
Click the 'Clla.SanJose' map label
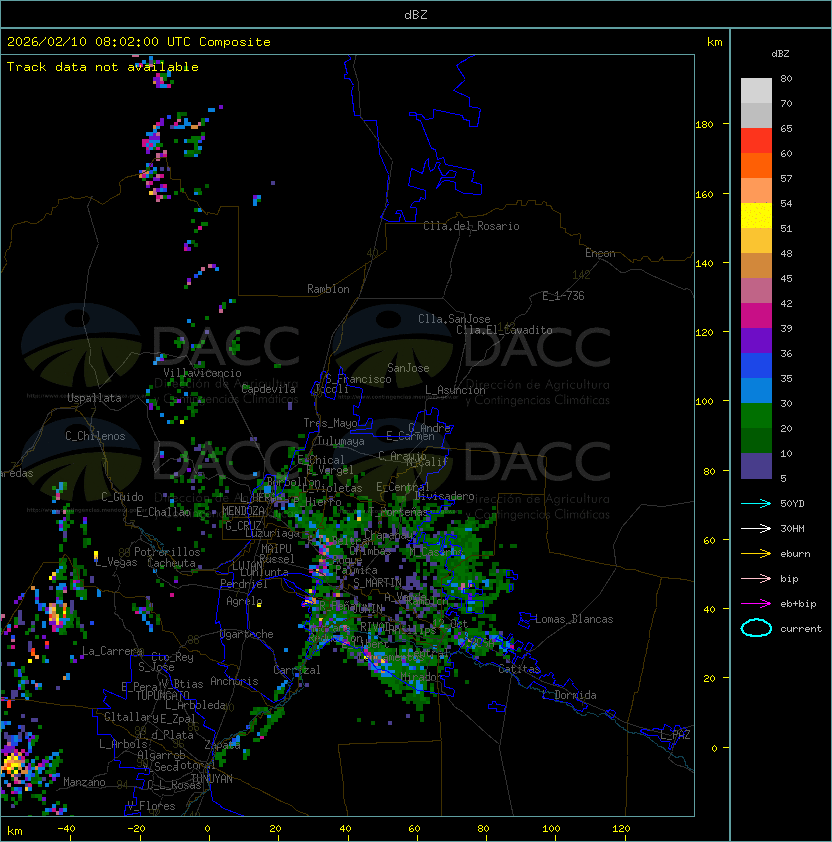point(454,319)
